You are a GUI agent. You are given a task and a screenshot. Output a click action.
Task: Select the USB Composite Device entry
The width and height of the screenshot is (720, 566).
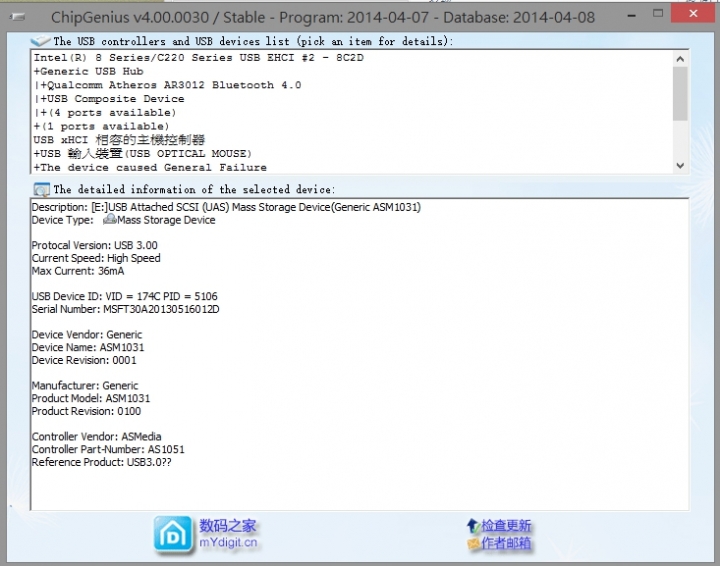(x=109, y=99)
